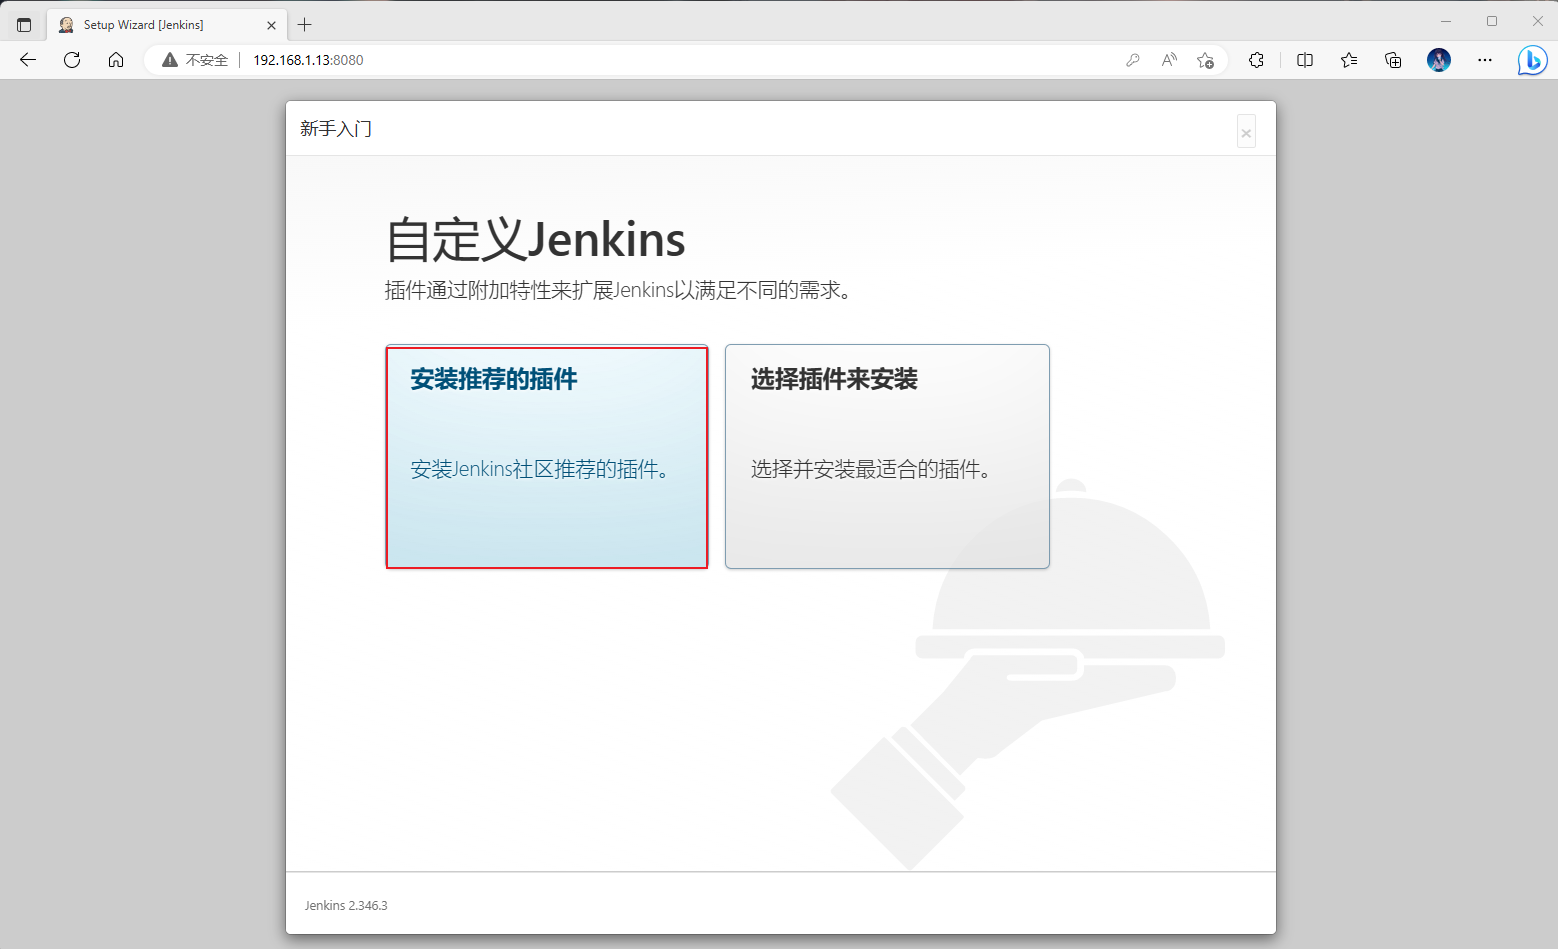1558x949 pixels.
Task: Toggle split screen view
Action: (x=1305, y=60)
